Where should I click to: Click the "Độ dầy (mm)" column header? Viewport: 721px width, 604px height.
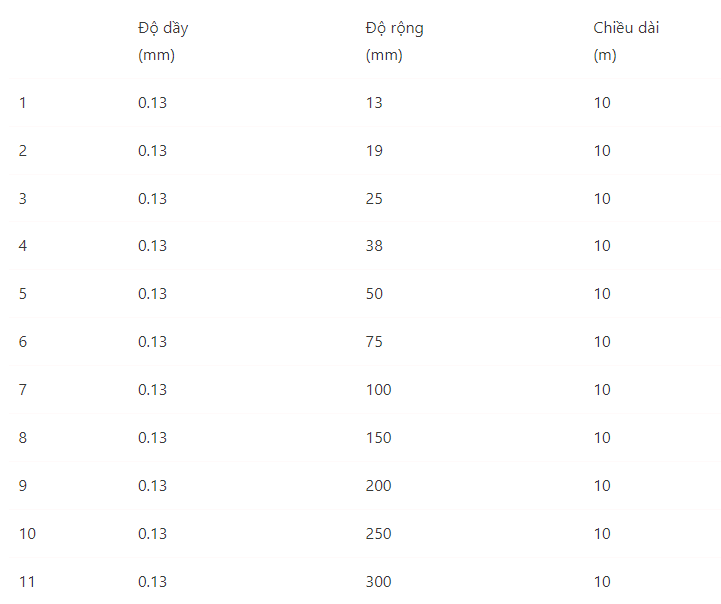(163, 41)
